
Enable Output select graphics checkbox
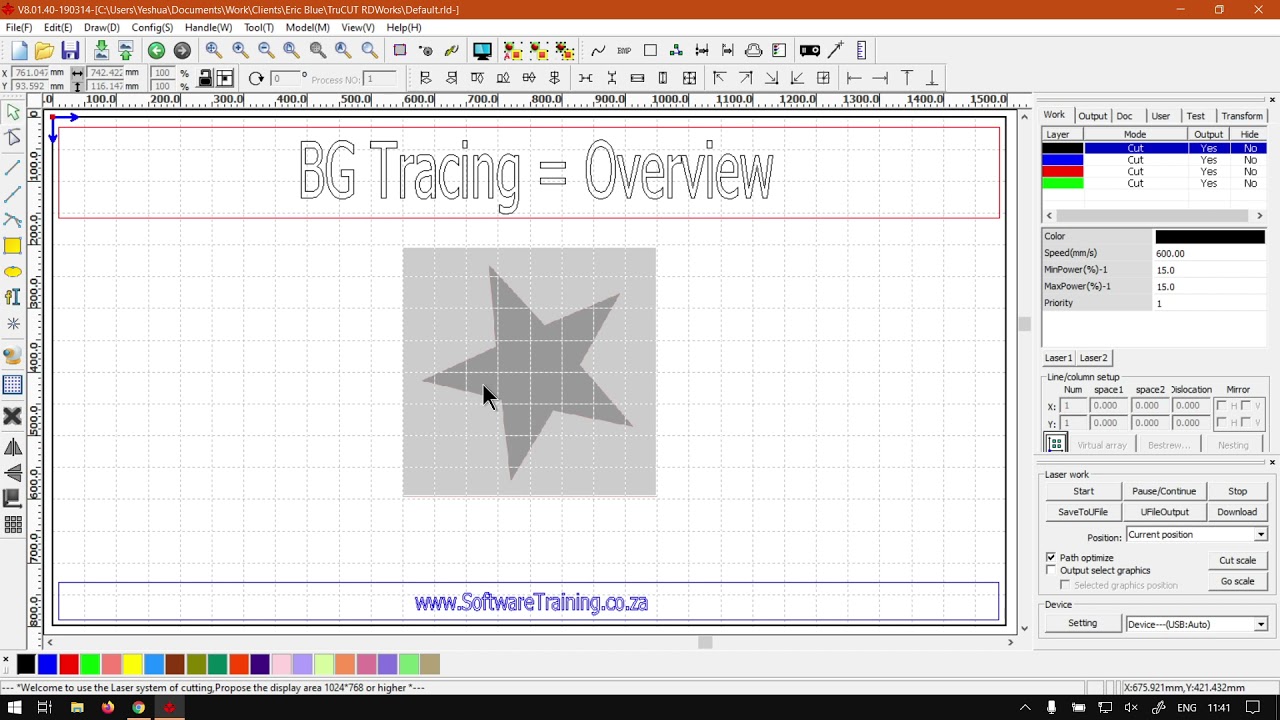[1051, 570]
